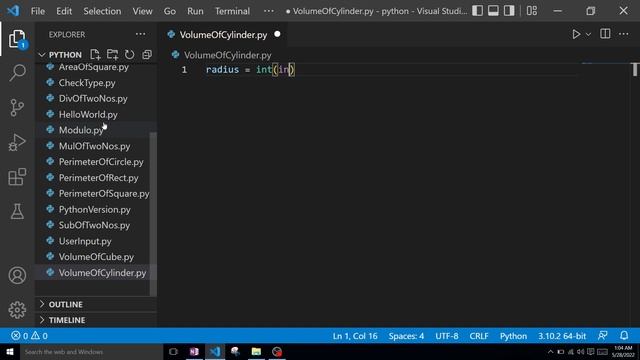
Task: Change end of line sequence CRLF
Action: (x=479, y=336)
